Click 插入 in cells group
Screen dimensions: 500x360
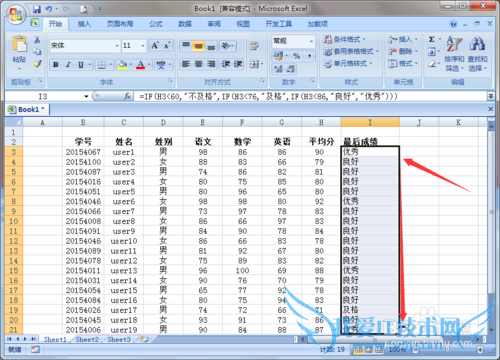pos(402,39)
